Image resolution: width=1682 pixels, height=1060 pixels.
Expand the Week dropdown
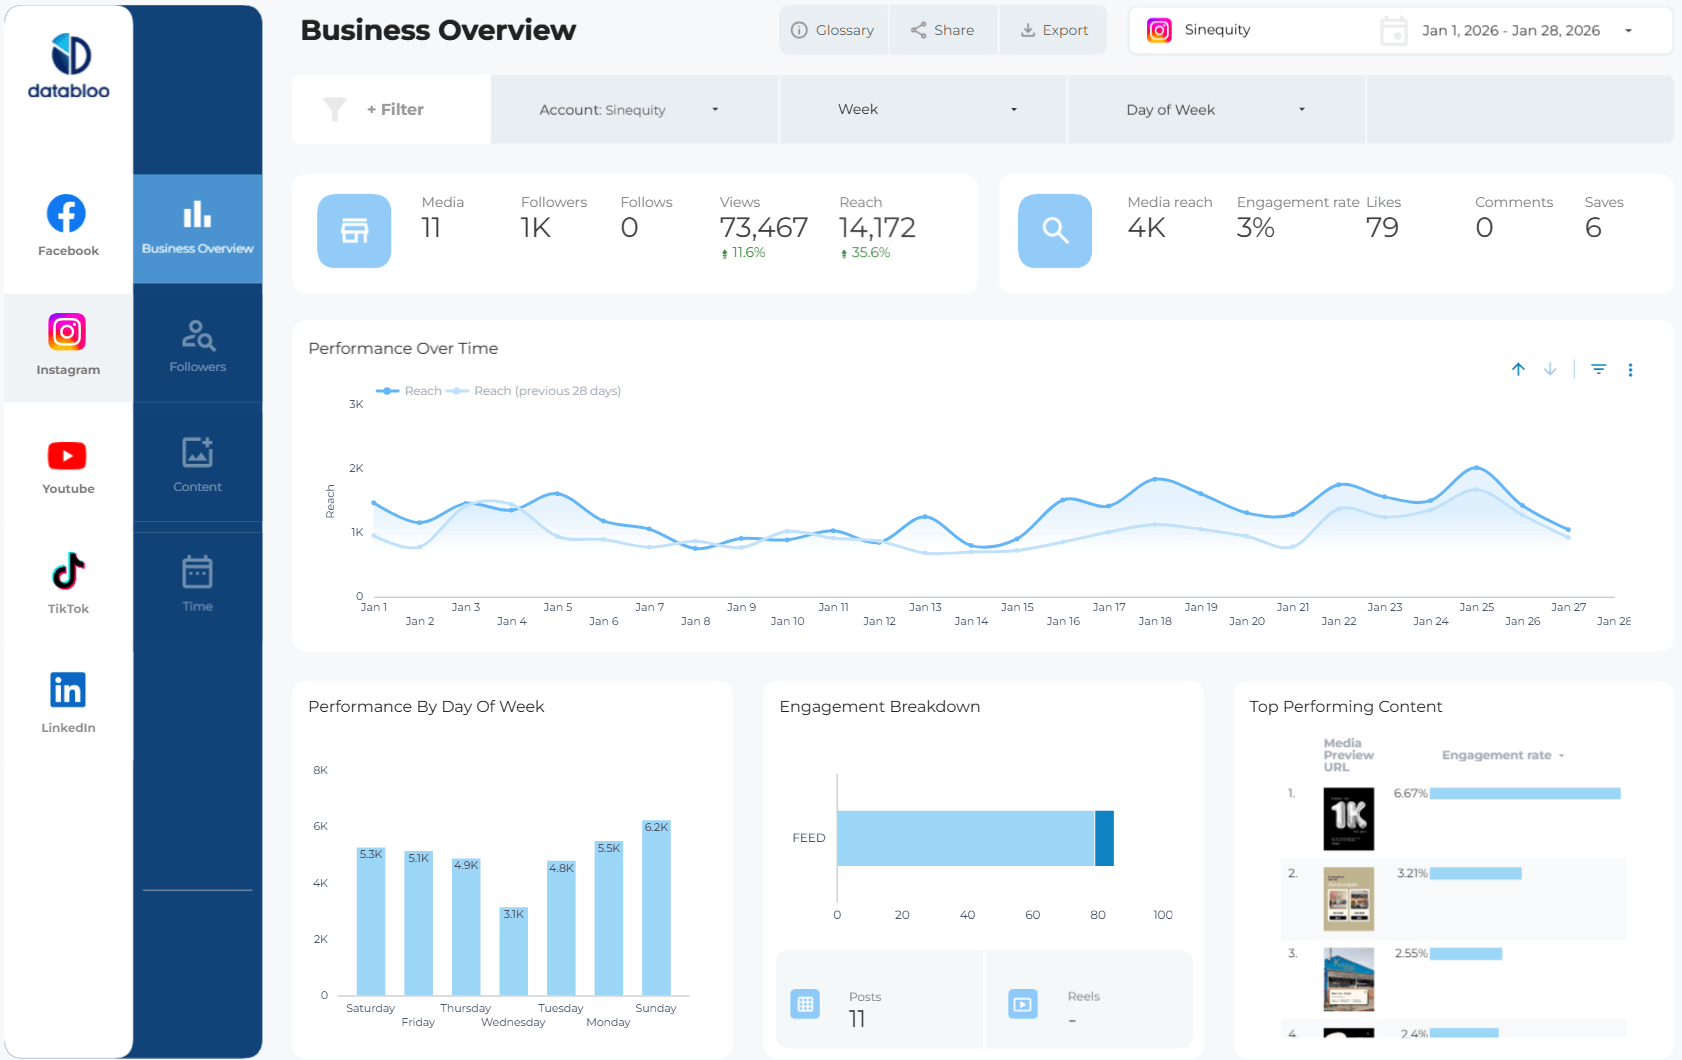coord(922,109)
